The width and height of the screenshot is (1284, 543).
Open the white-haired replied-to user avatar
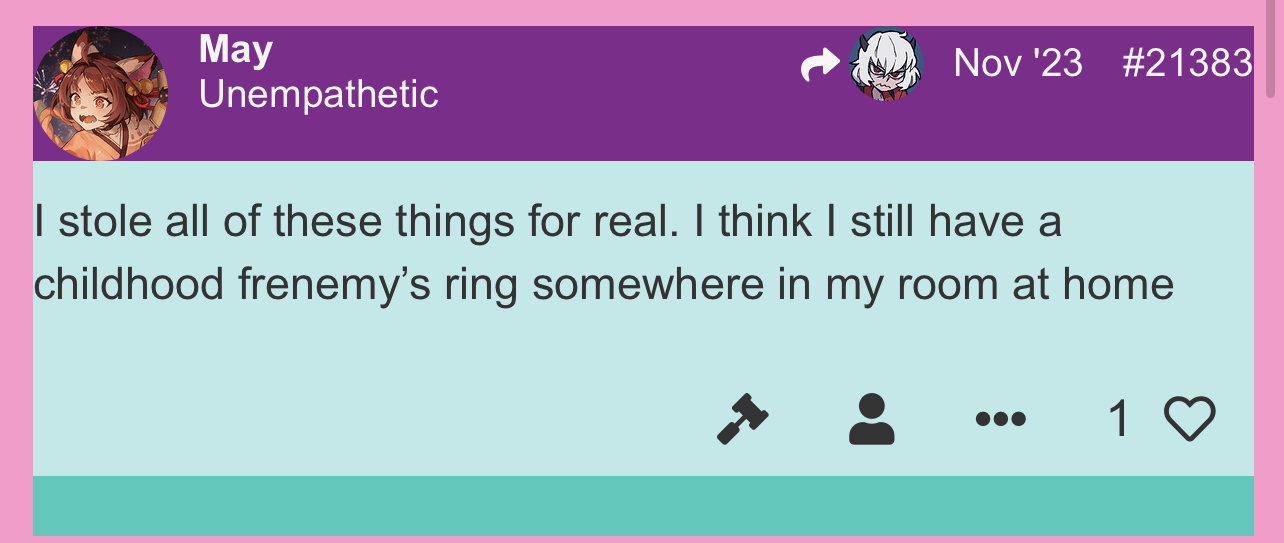886,65
